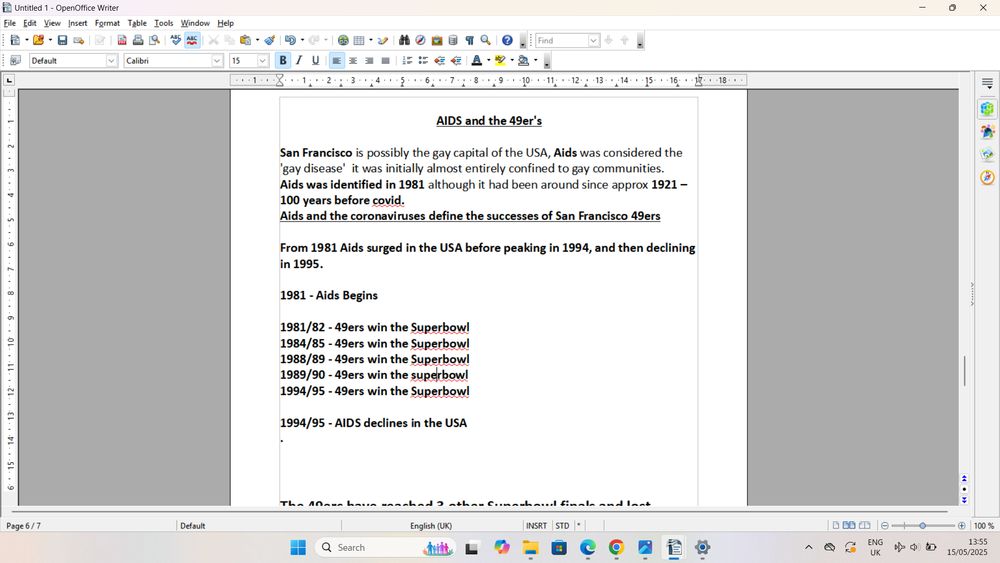Toggle AutoSpellcheck red-underline ABC icon
Image resolution: width=1000 pixels, height=563 pixels.
tap(192, 40)
